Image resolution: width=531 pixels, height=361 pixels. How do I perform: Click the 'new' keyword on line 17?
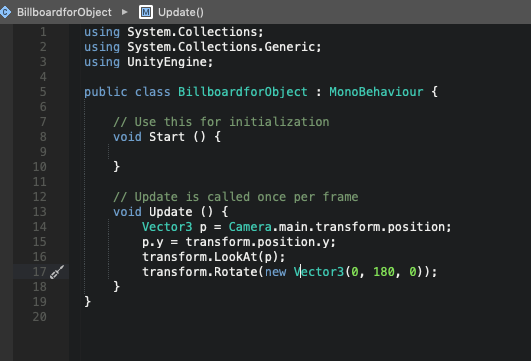[275, 272]
